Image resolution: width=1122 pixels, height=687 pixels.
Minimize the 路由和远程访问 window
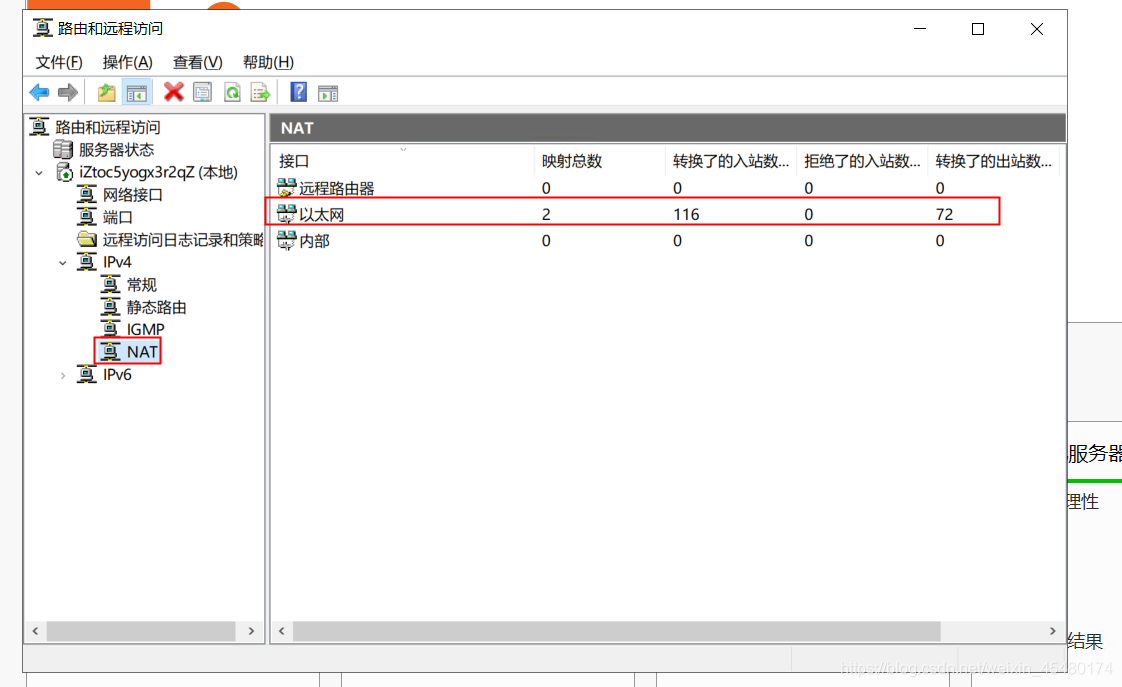coord(920,29)
